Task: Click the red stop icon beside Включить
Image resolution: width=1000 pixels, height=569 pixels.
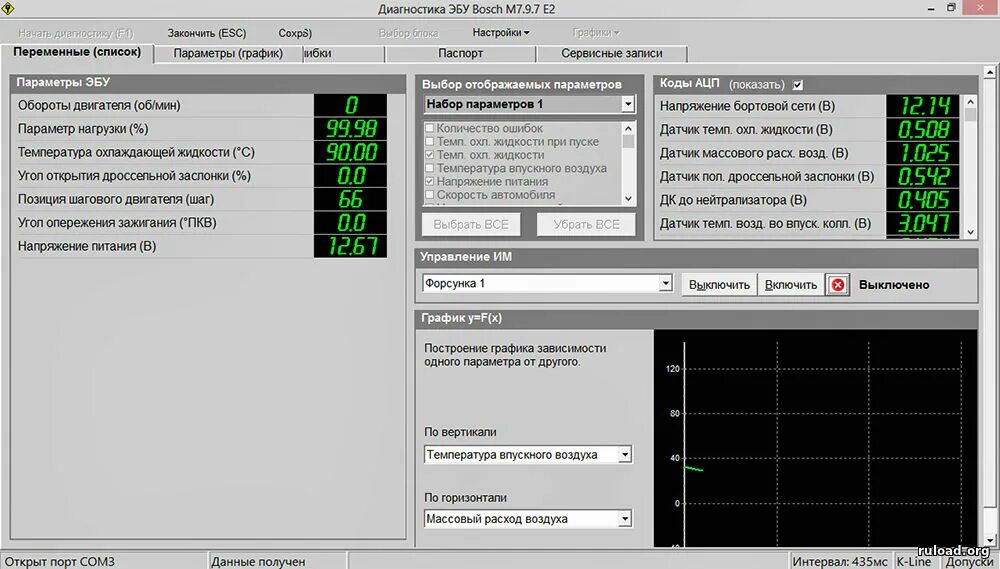Action: point(838,284)
